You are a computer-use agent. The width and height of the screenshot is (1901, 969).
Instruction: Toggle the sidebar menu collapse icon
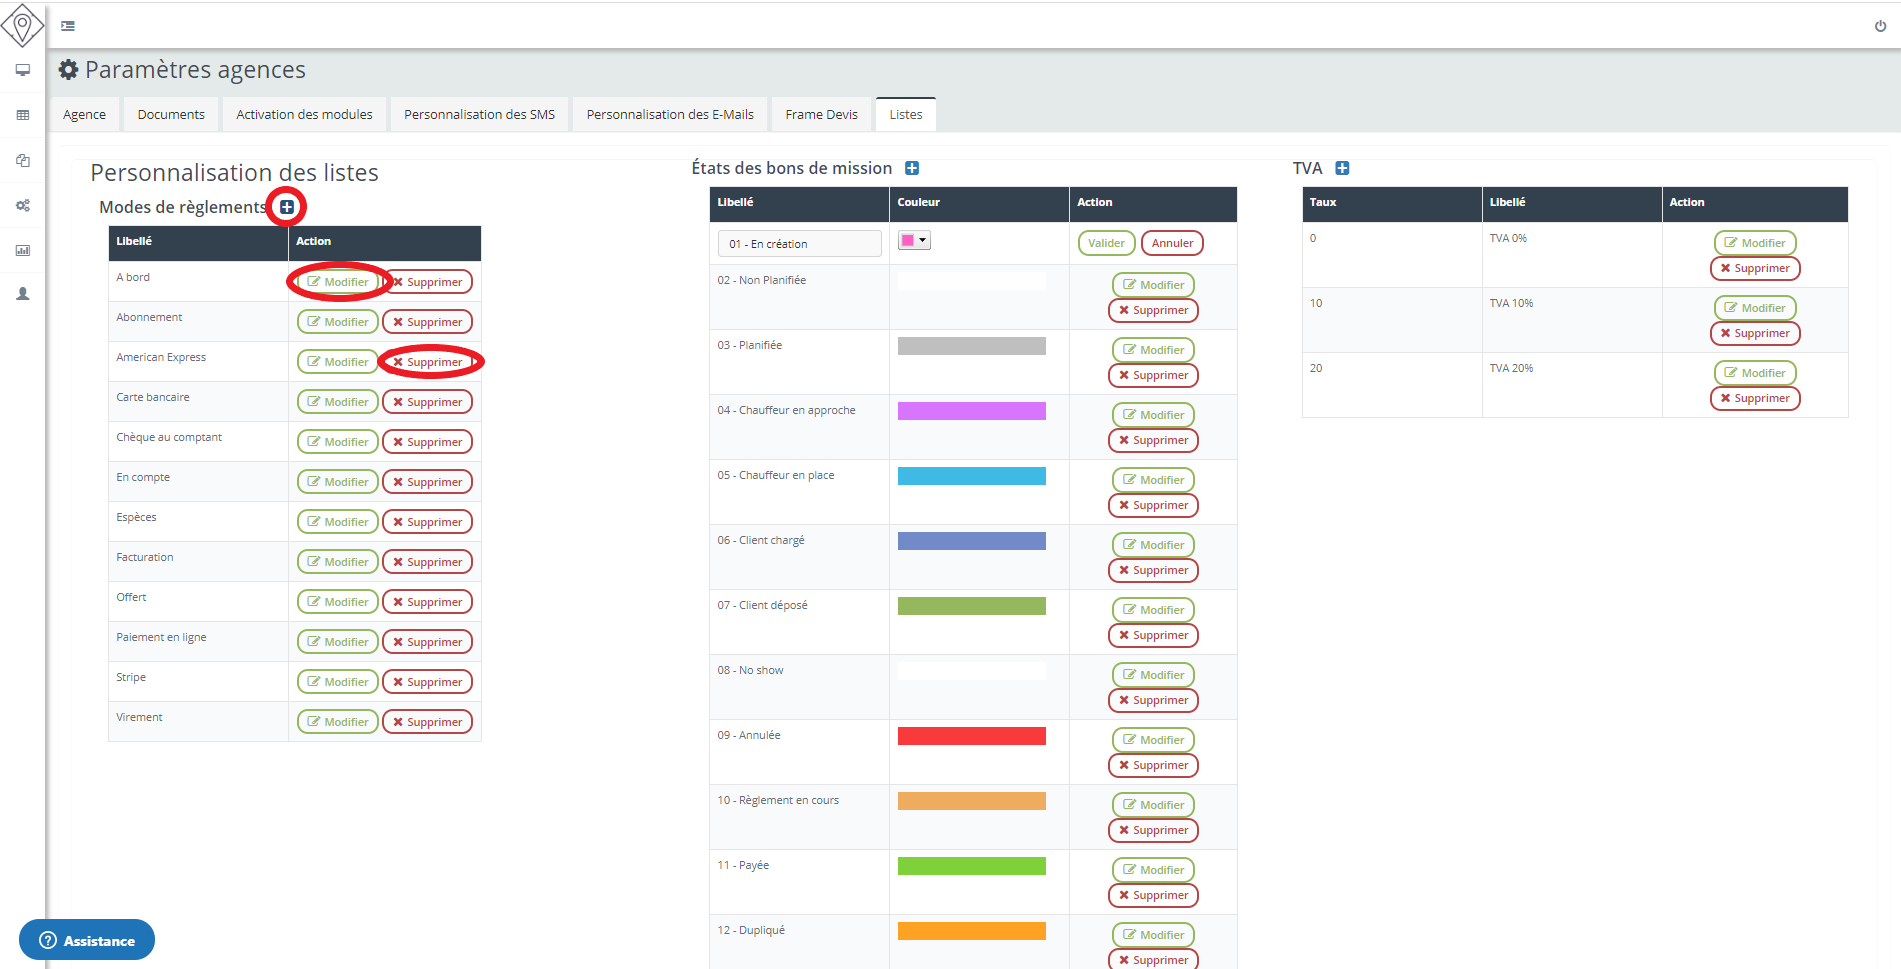(x=68, y=26)
